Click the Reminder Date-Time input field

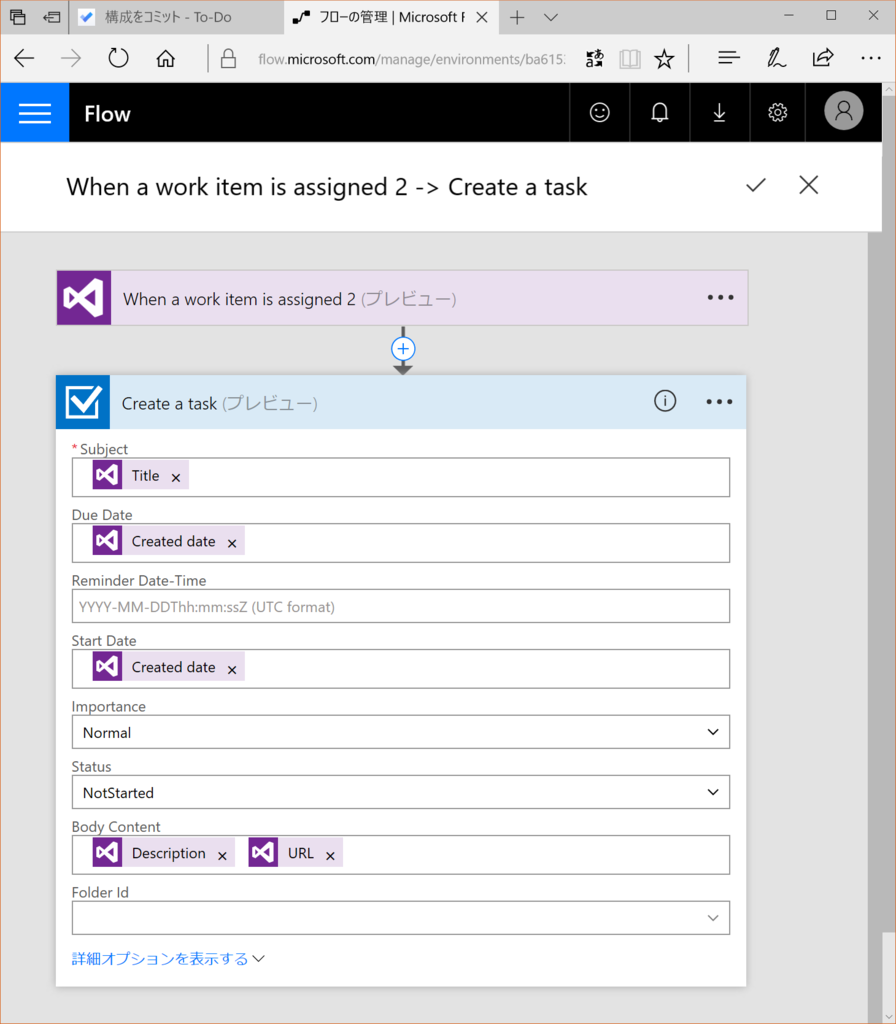coord(401,607)
